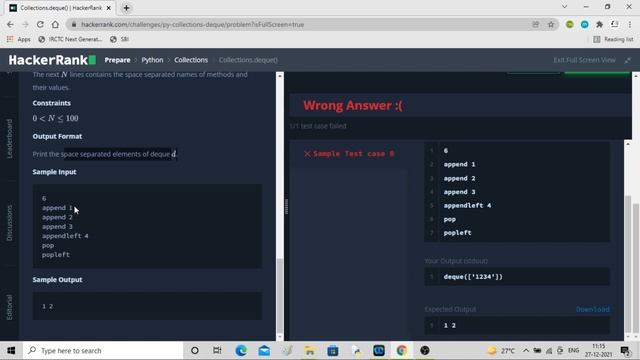Open notification center icon

625,351
